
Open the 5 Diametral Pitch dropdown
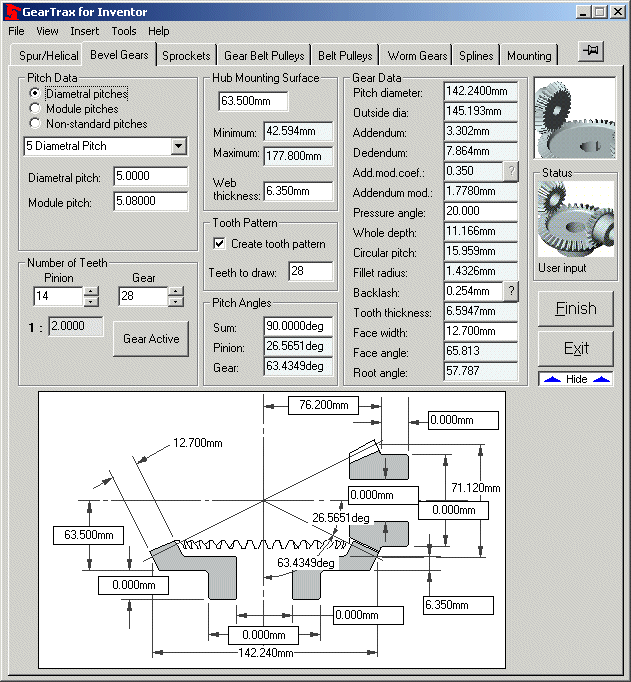[x=178, y=146]
